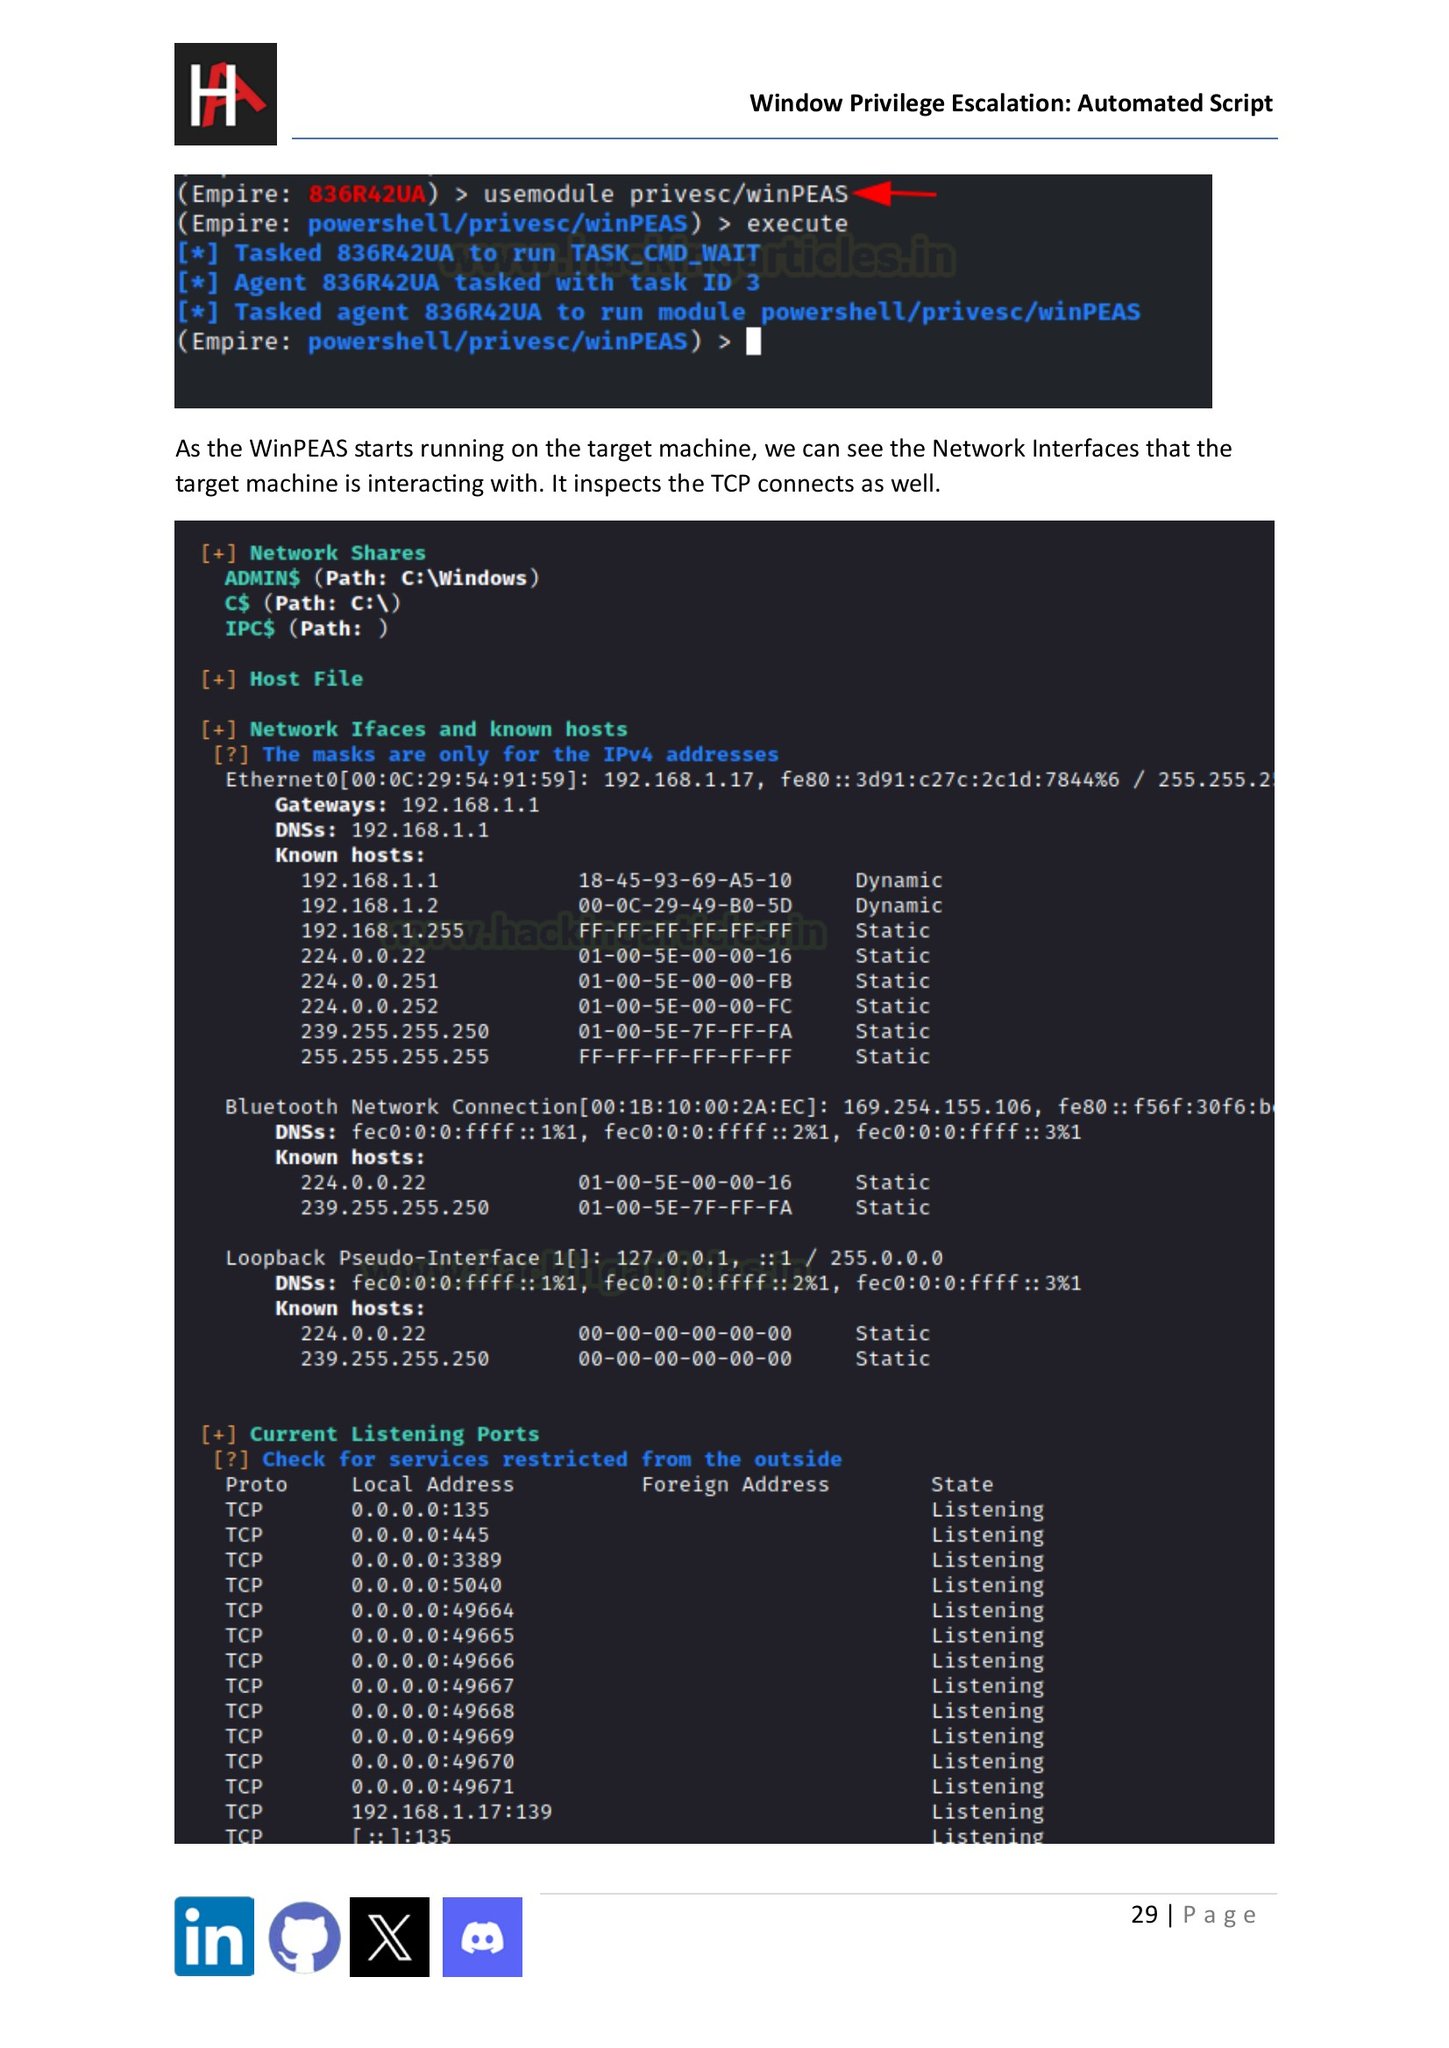Click the 'Network Shares' section heading
1449x2048 pixels.
(x=337, y=553)
